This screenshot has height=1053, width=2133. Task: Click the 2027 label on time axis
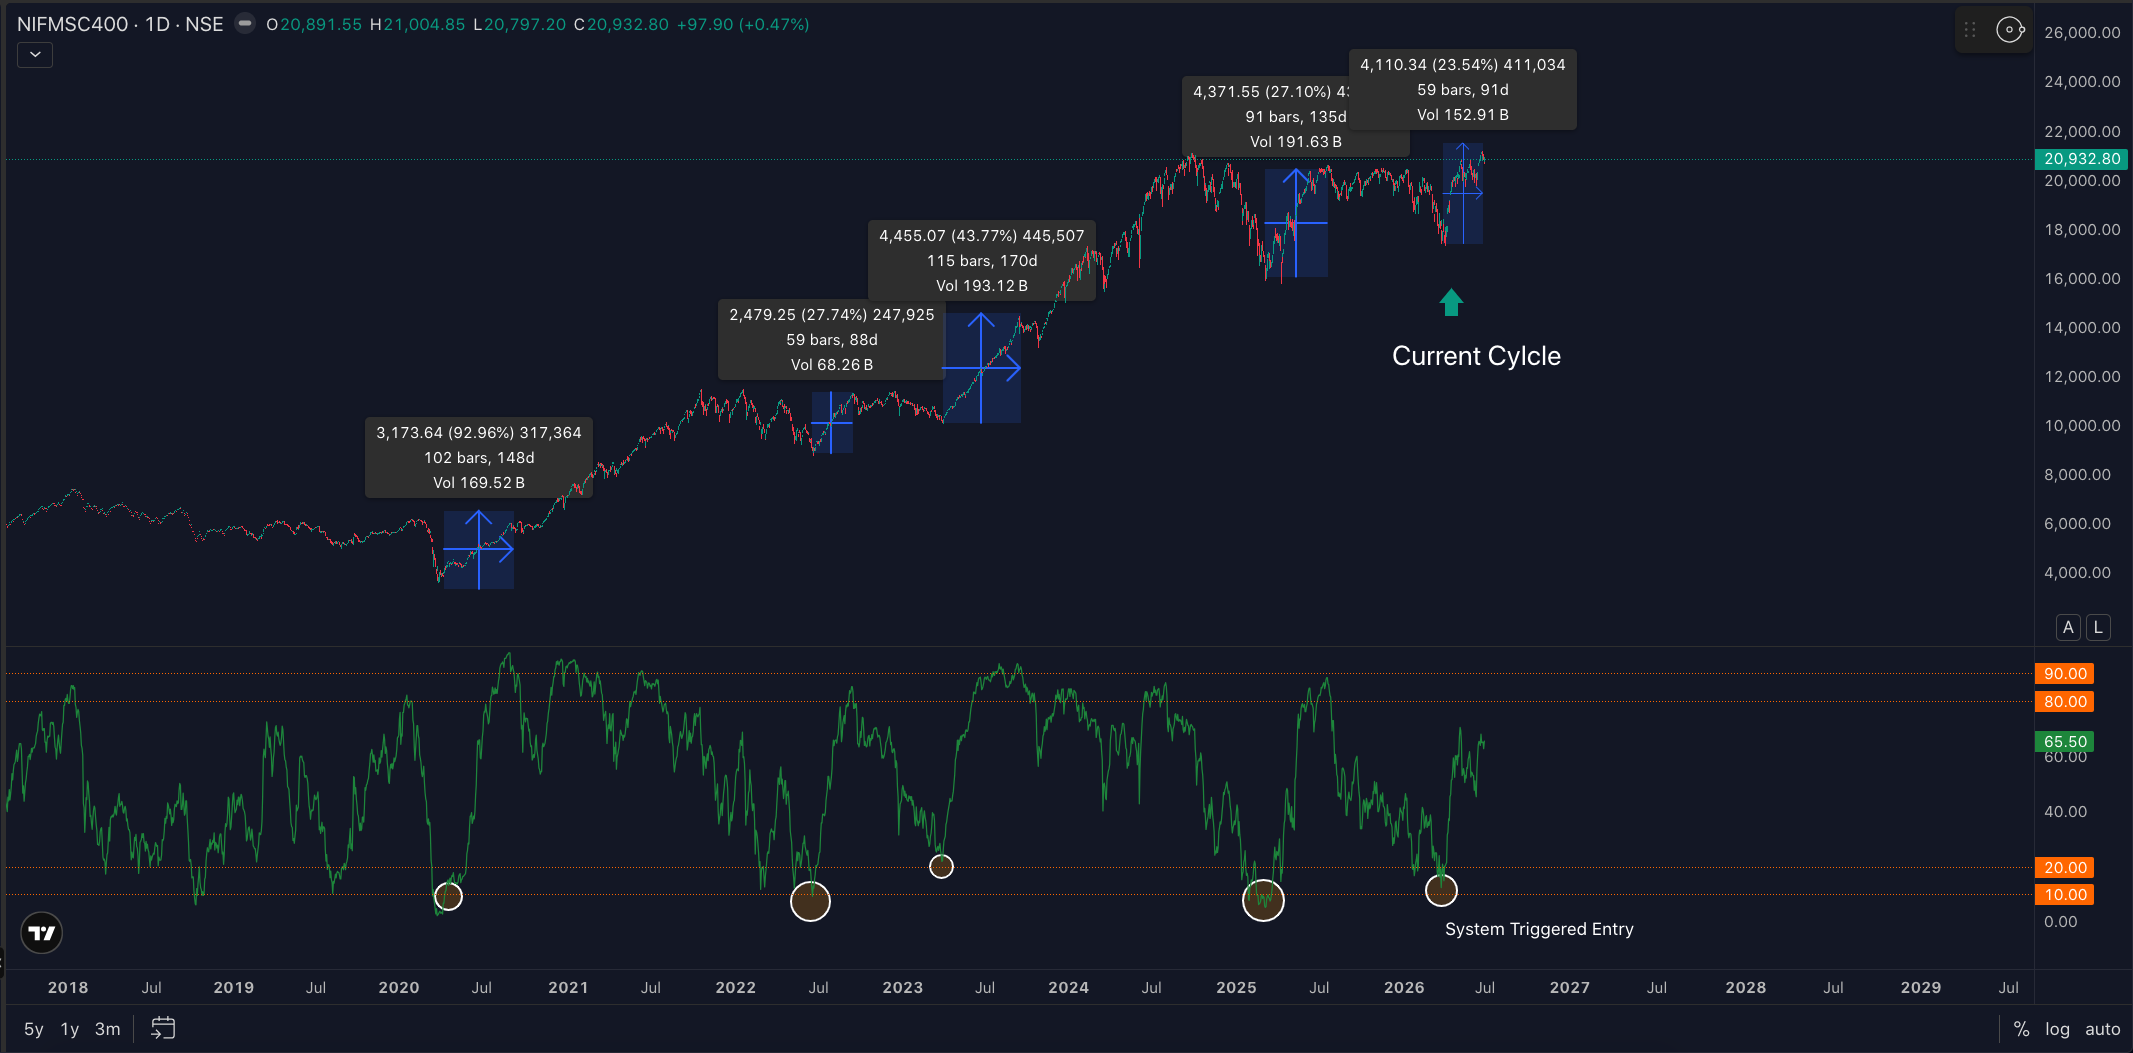click(x=1569, y=987)
